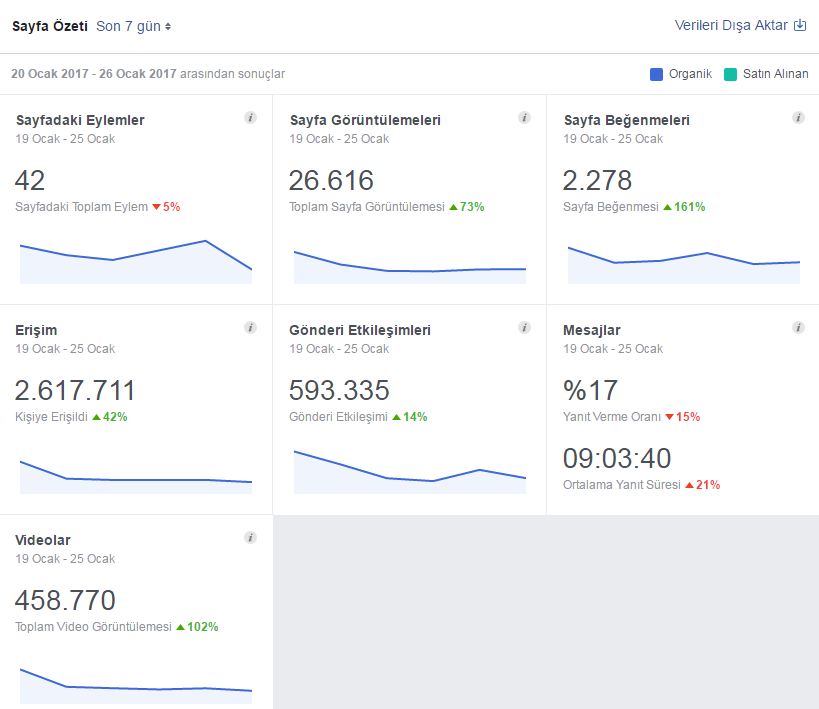This screenshot has width=819, height=709.
Task: Click the Sayfa Özeti heading
Action: [x=50, y=26]
